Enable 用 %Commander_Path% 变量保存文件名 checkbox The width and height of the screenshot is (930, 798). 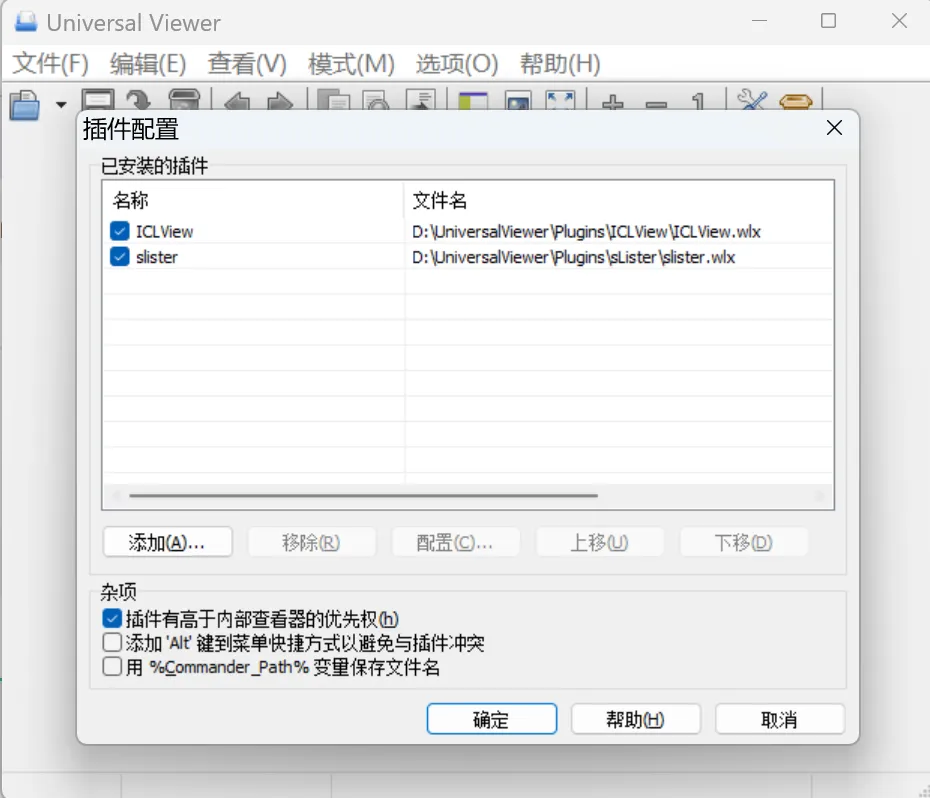tap(112, 666)
